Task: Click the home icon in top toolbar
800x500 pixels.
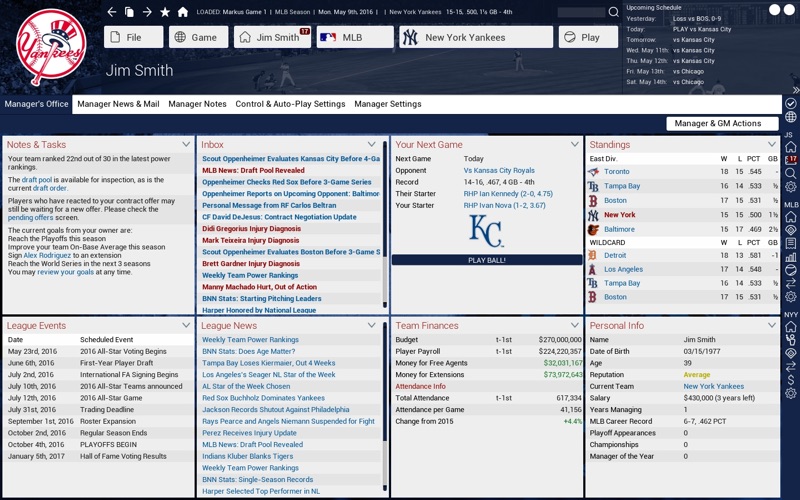Action: [183, 12]
